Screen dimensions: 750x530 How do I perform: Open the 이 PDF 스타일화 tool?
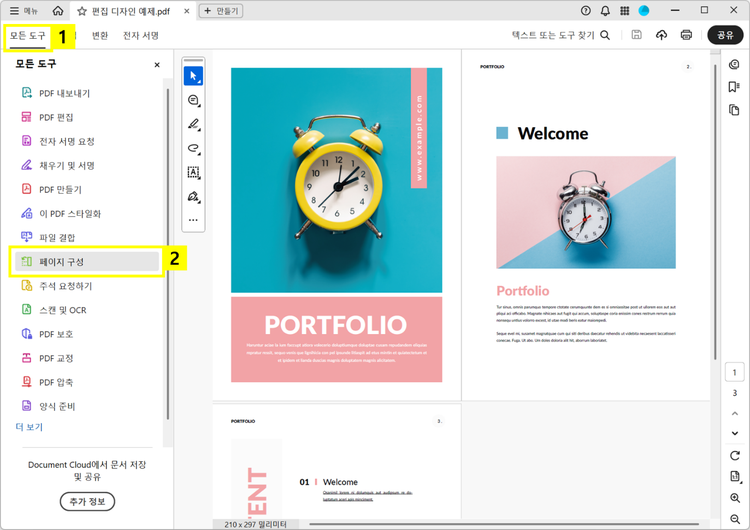(x=86, y=213)
